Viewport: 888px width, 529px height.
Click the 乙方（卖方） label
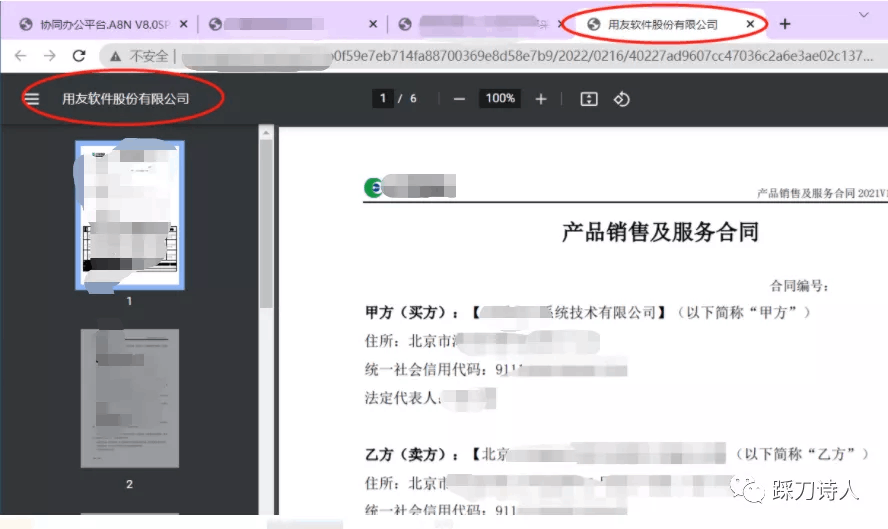click(x=412, y=454)
